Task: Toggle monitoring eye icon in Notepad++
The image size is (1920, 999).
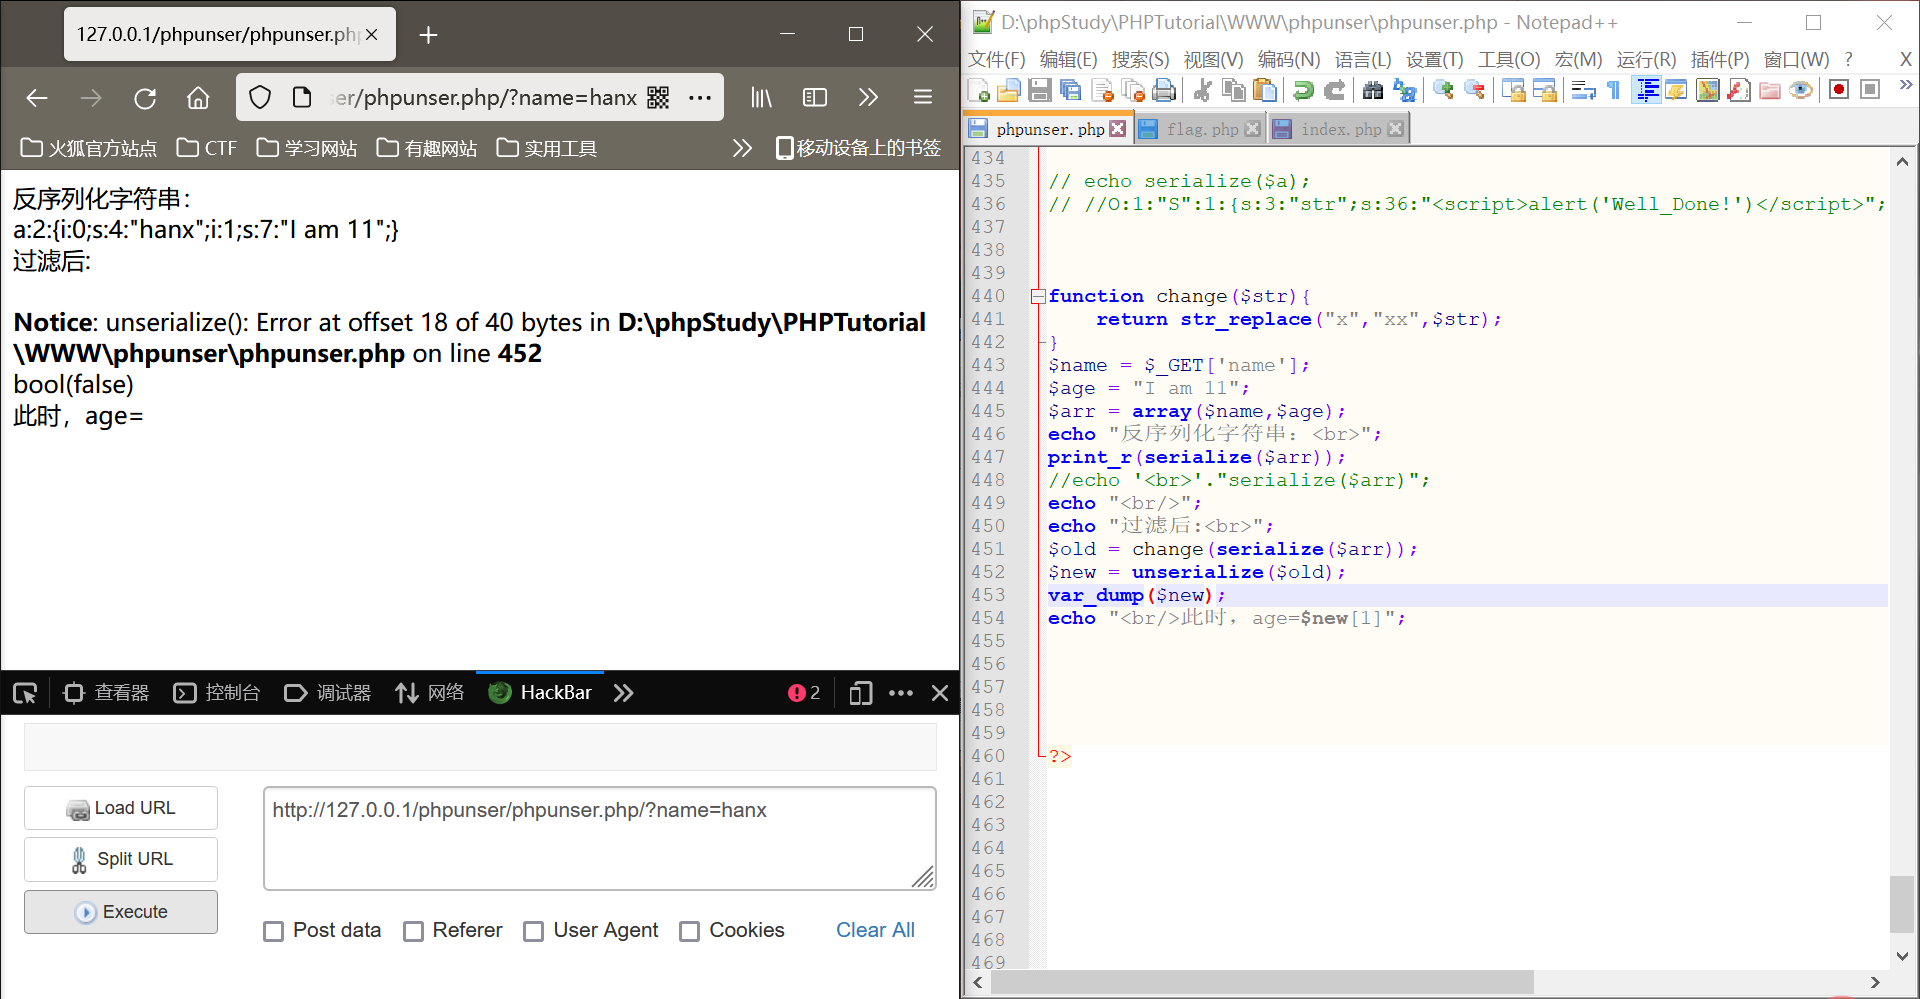Action: point(1801,91)
